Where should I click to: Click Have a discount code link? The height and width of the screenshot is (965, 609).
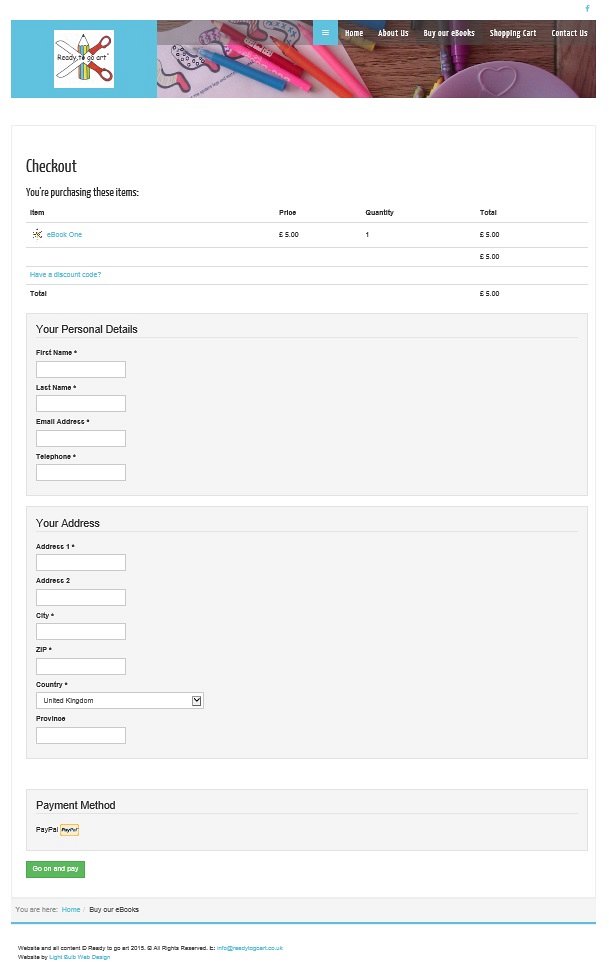coord(65,274)
